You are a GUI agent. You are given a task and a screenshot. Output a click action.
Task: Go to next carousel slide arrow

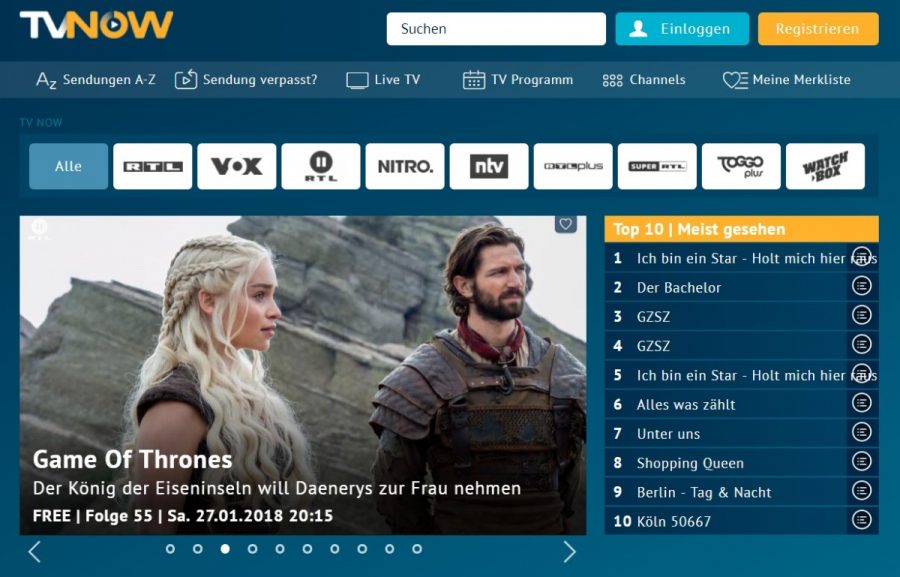(x=570, y=551)
